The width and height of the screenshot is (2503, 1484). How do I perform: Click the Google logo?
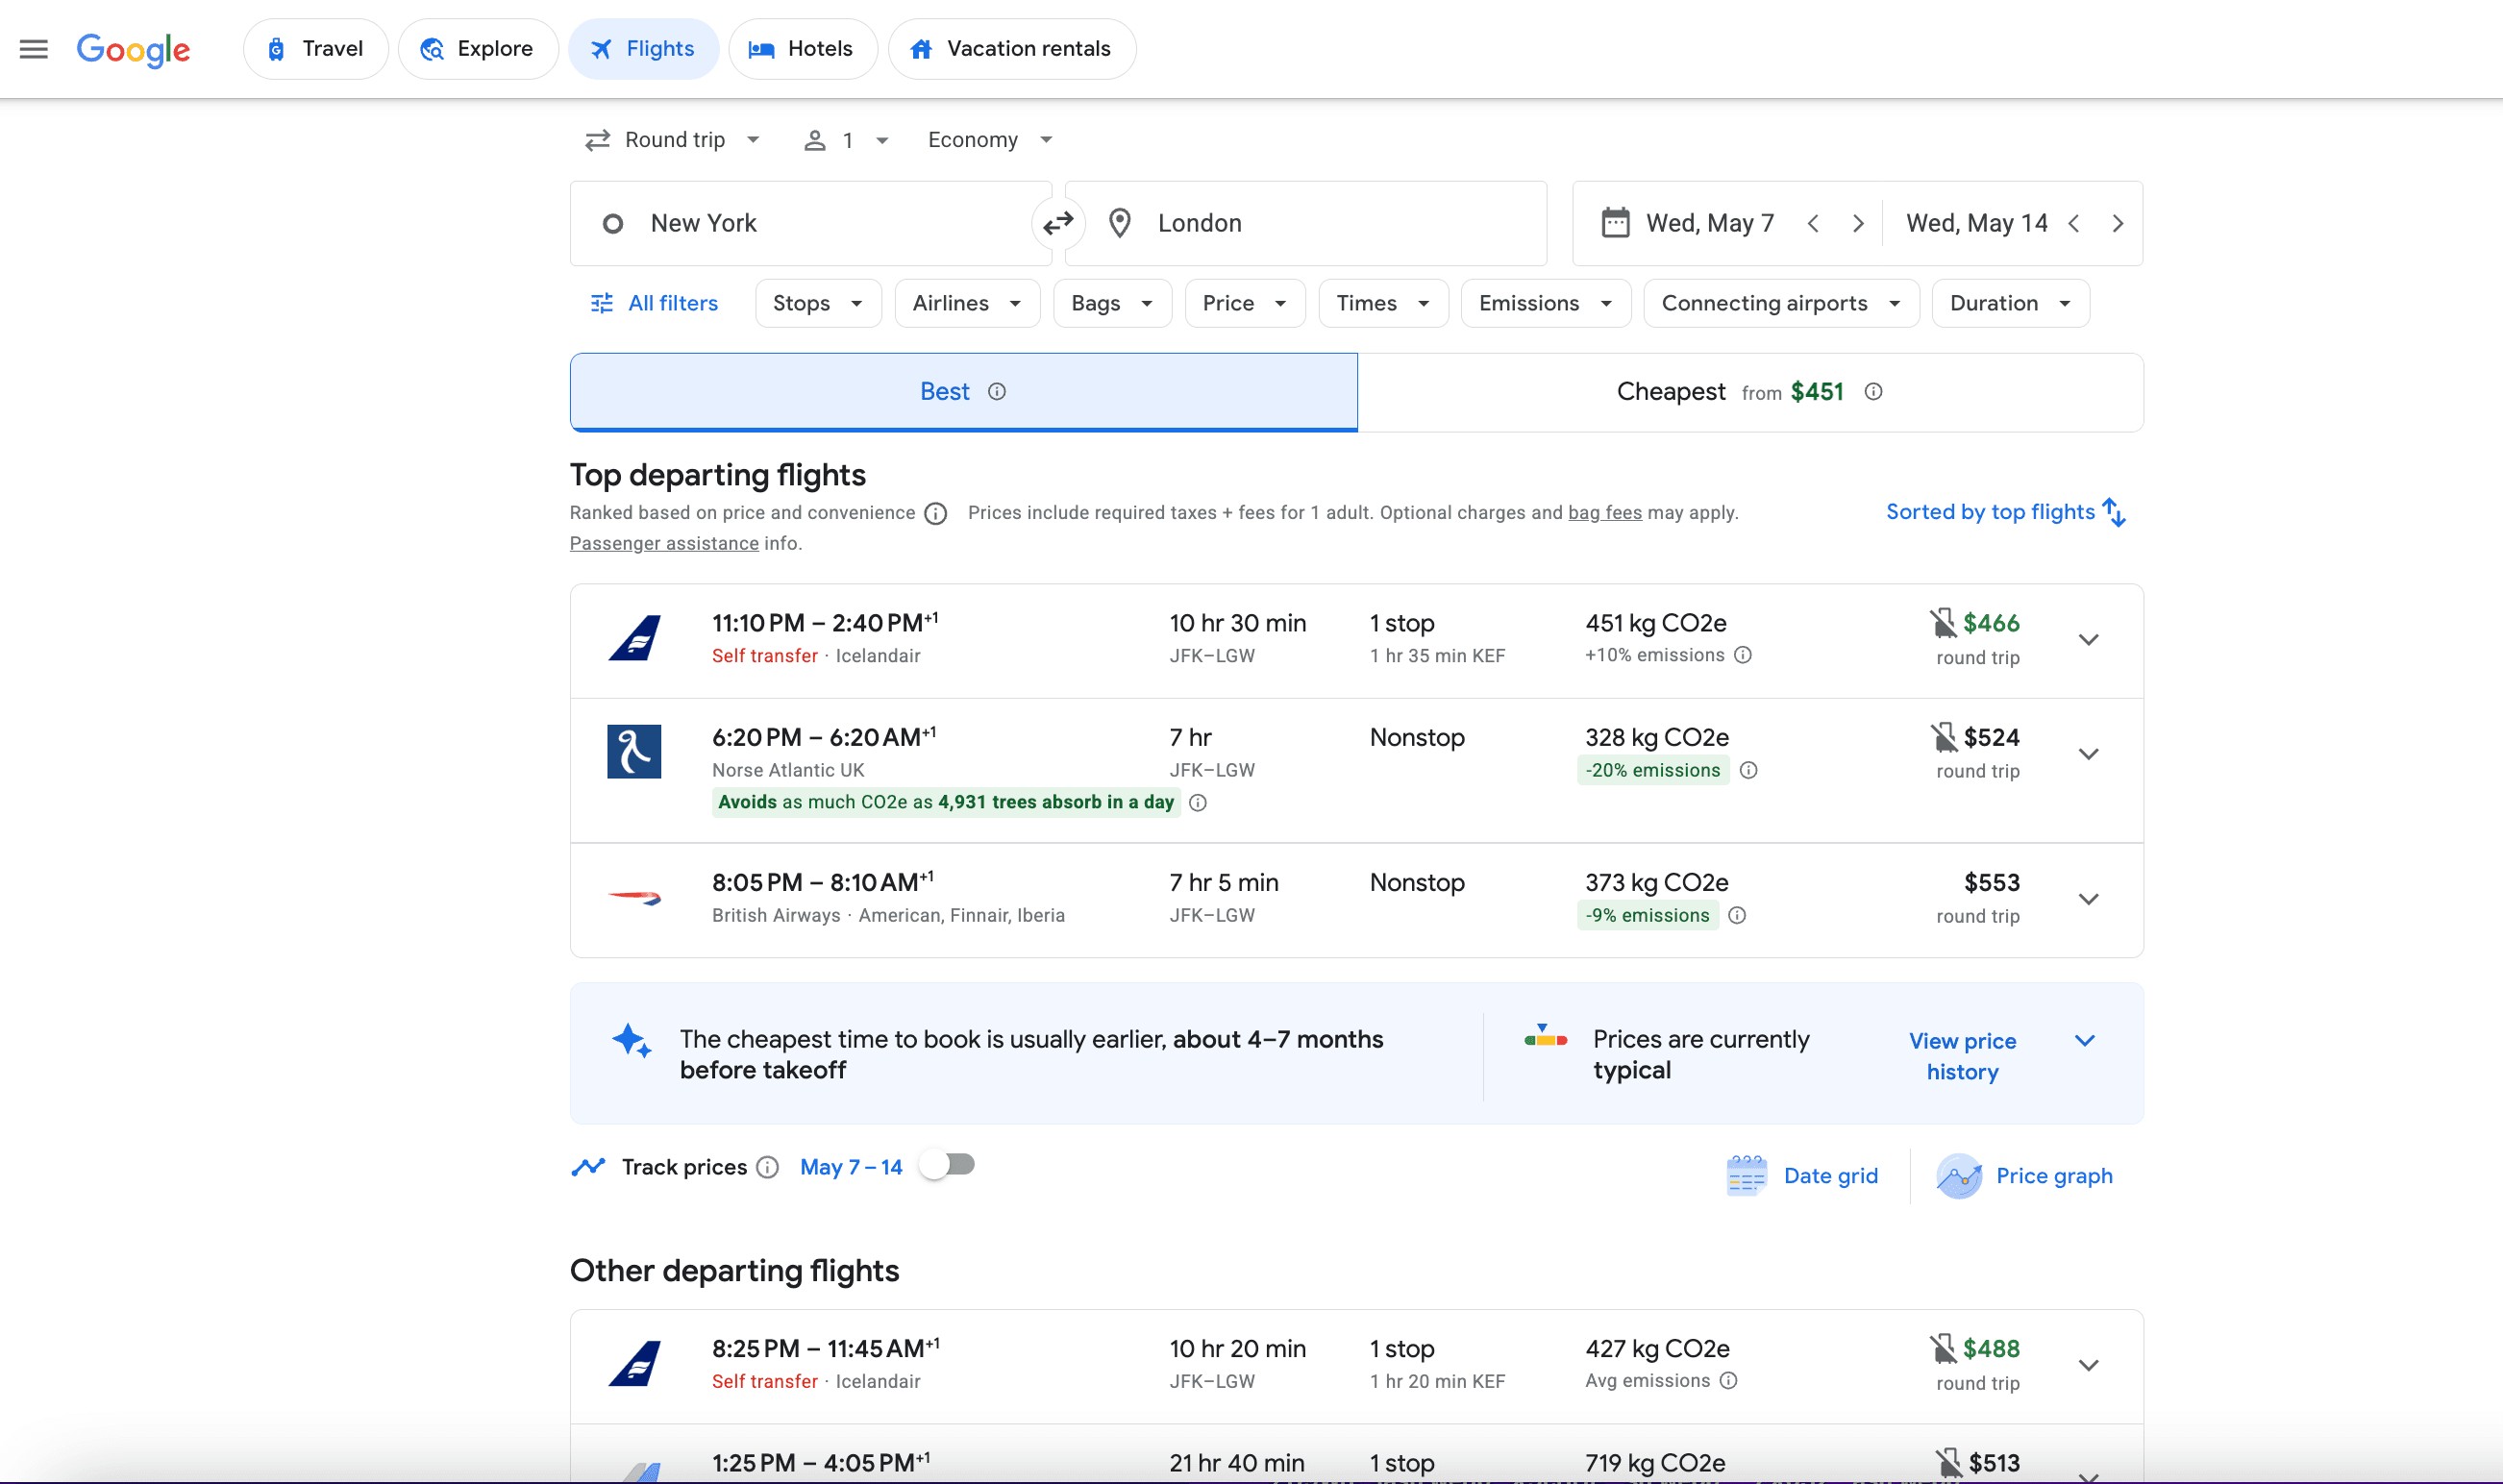133,50
